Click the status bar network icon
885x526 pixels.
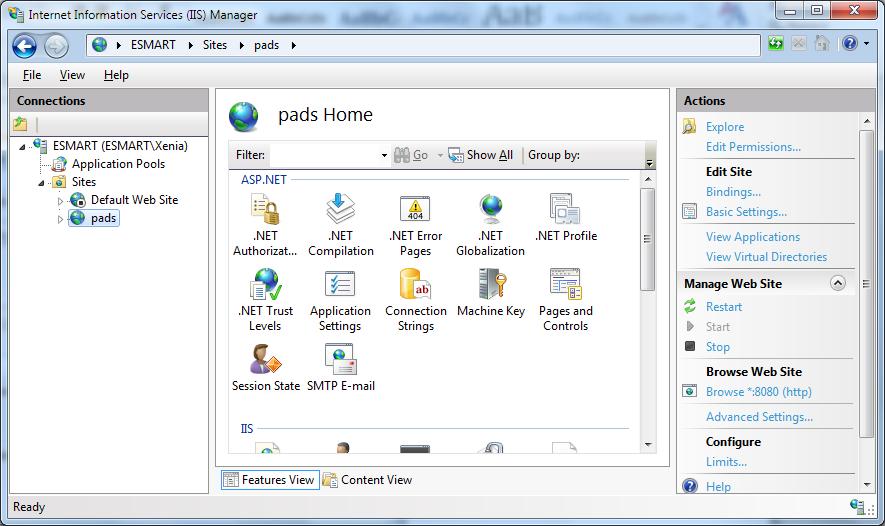coord(857,506)
